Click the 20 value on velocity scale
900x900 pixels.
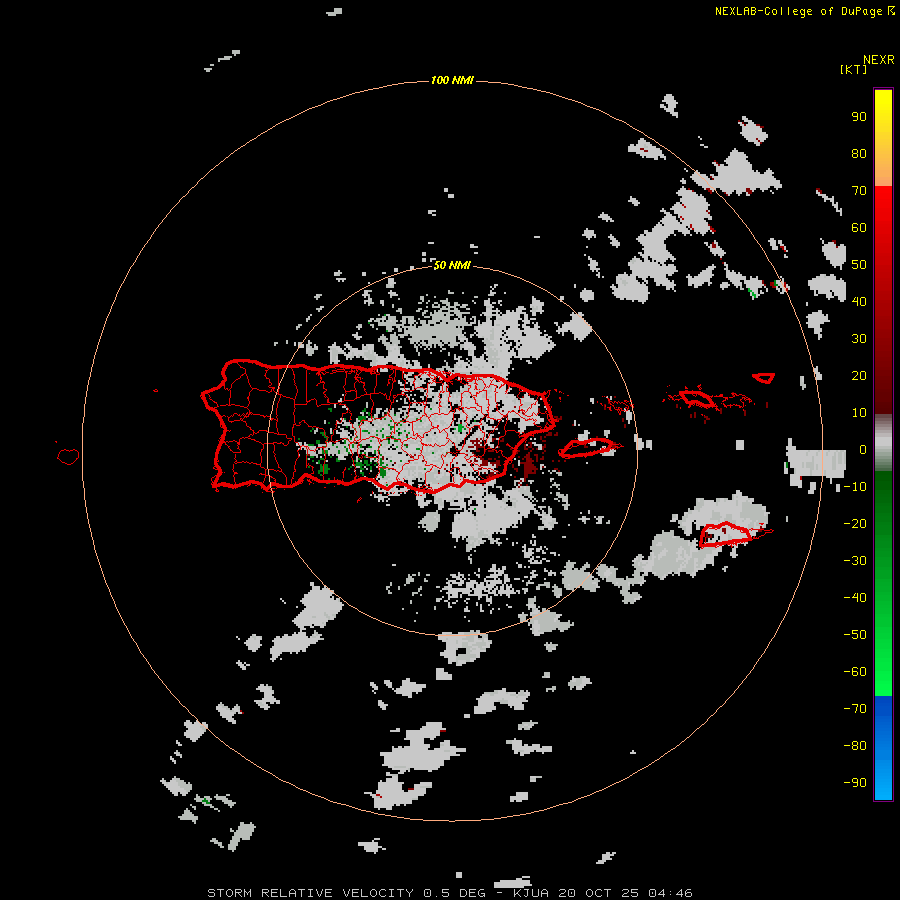[859, 376]
